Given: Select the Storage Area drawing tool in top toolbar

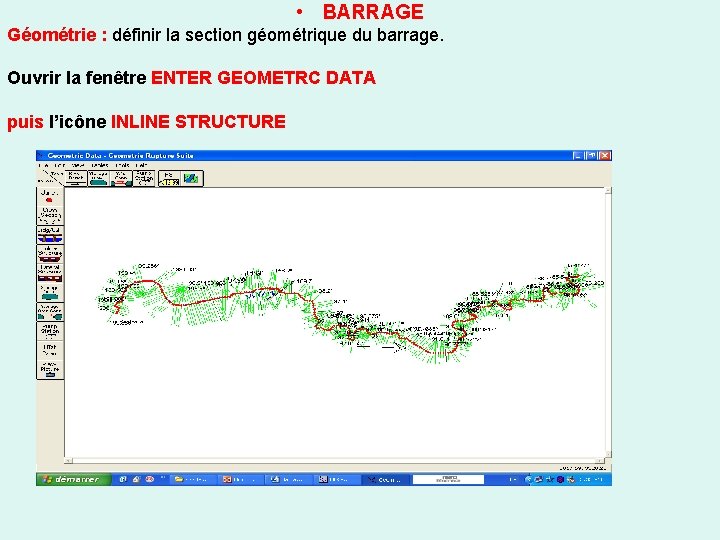Looking at the screenshot, I should (x=98, y=178).
